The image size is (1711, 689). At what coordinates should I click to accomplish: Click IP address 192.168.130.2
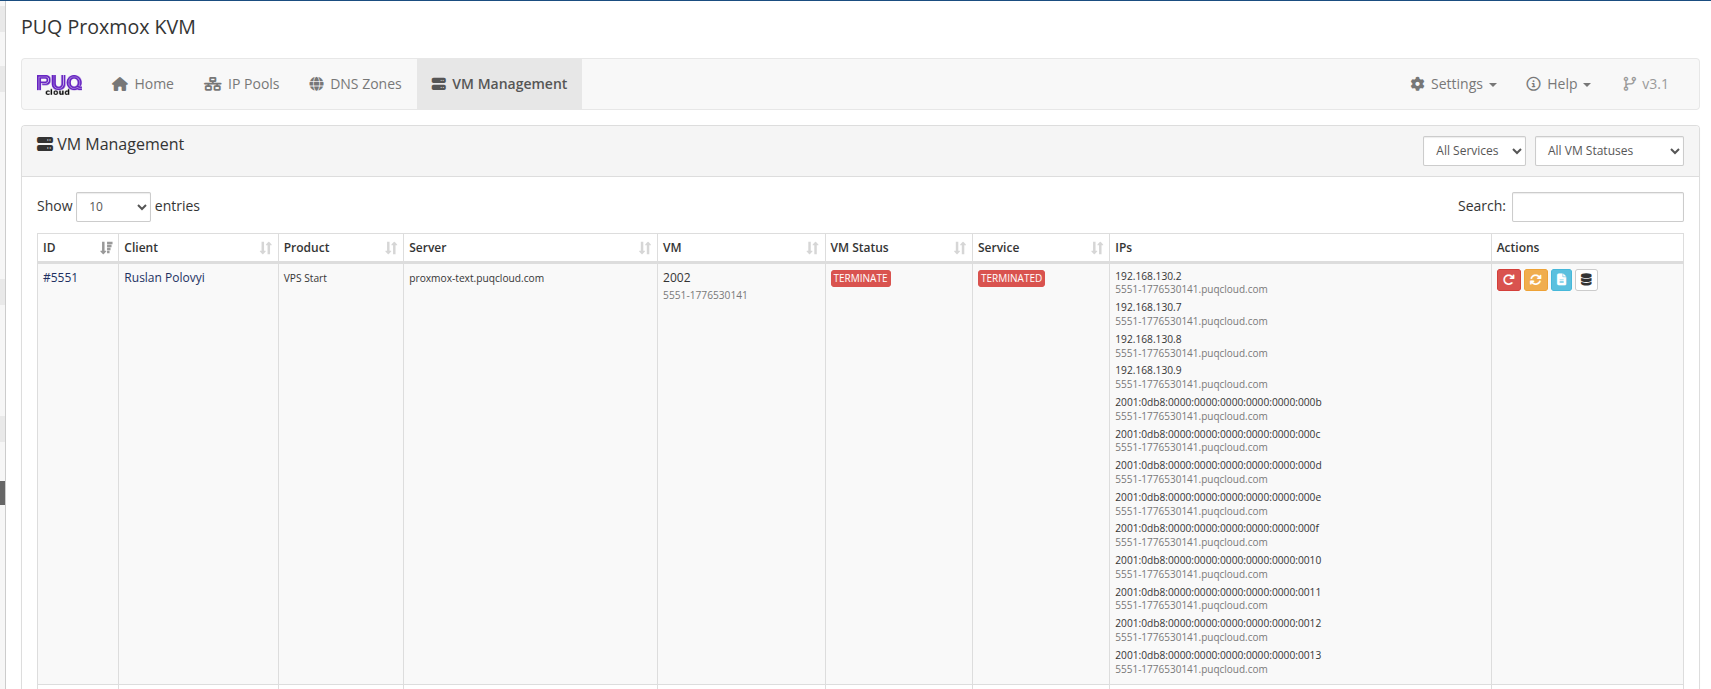pos(1148,276)
